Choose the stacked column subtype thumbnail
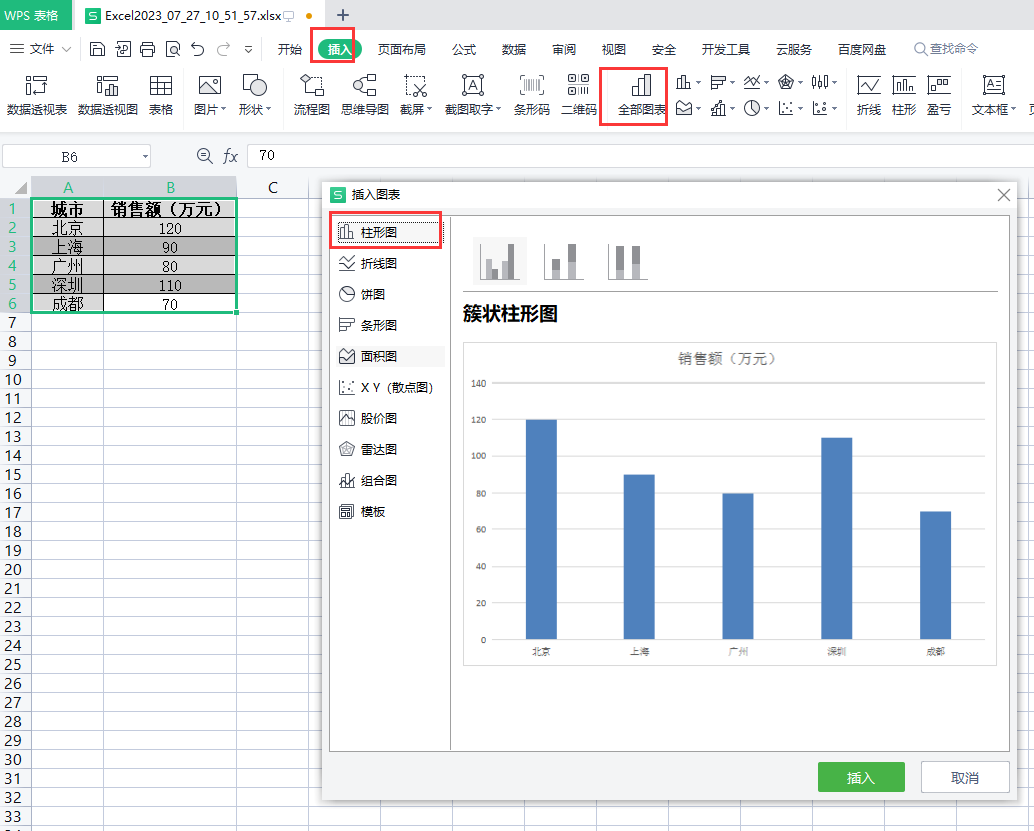This screenshot has width=1034, height=831. coord(564,261)
